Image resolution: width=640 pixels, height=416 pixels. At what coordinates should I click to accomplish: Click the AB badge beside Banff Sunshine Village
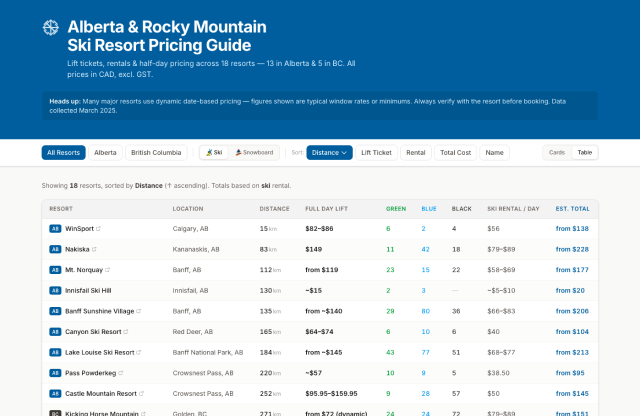(x=55, y=311)
